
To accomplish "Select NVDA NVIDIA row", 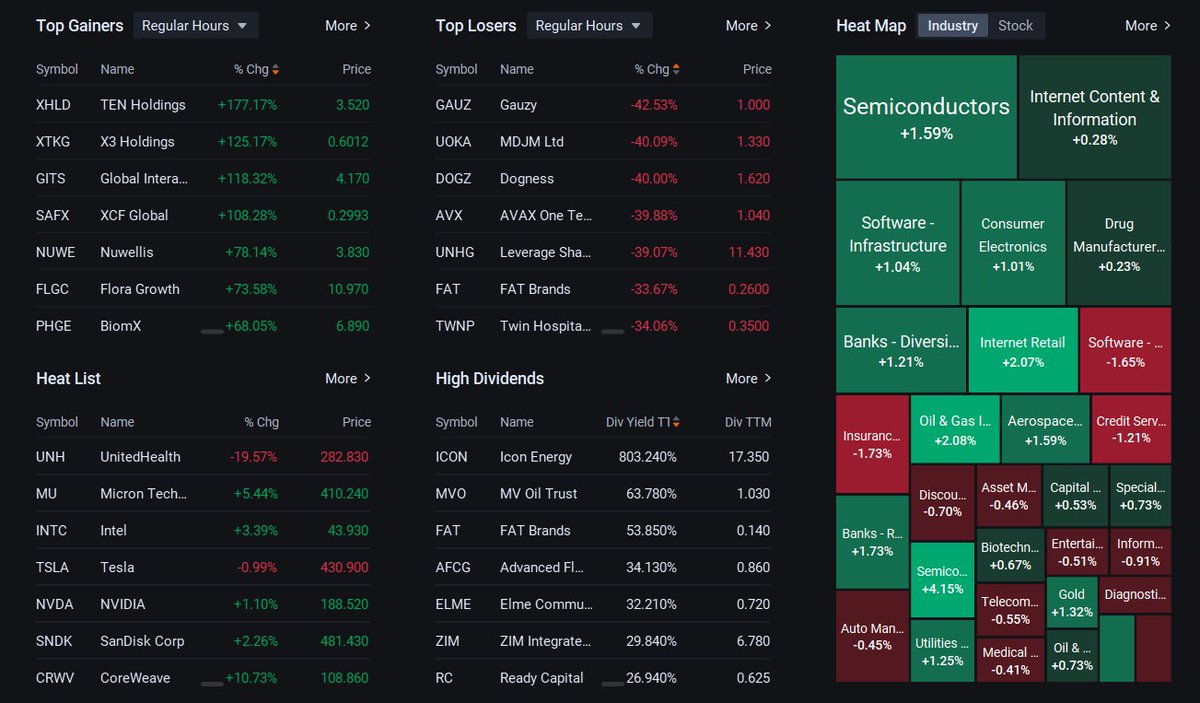I will pos(203,605).
